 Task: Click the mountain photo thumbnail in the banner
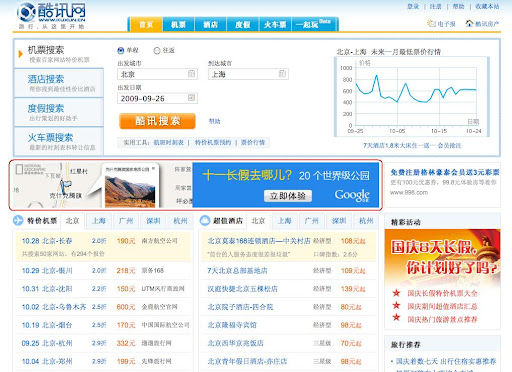click(x=130, y=191)
